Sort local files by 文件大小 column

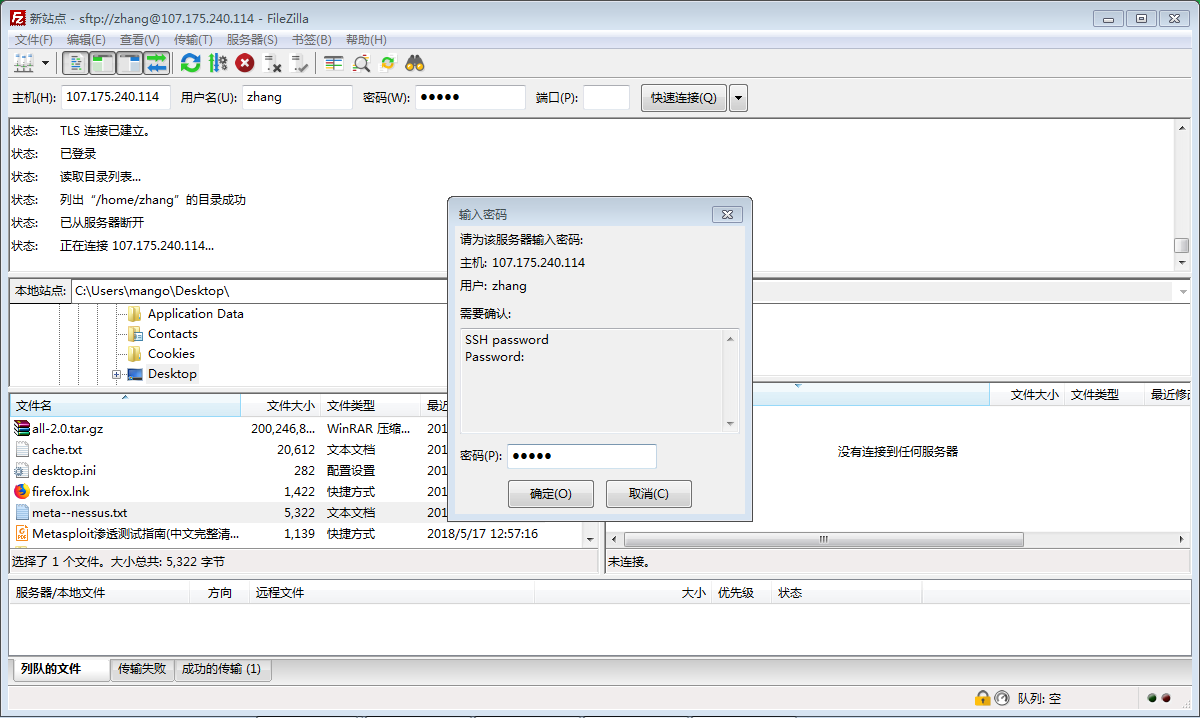(x=281, y=406)
